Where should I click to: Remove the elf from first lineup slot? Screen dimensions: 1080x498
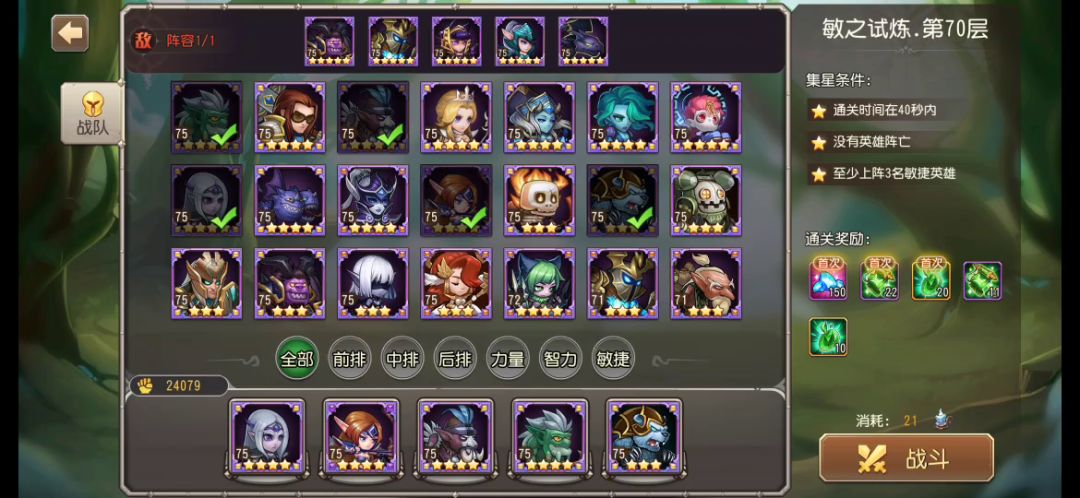click(267, 436)
